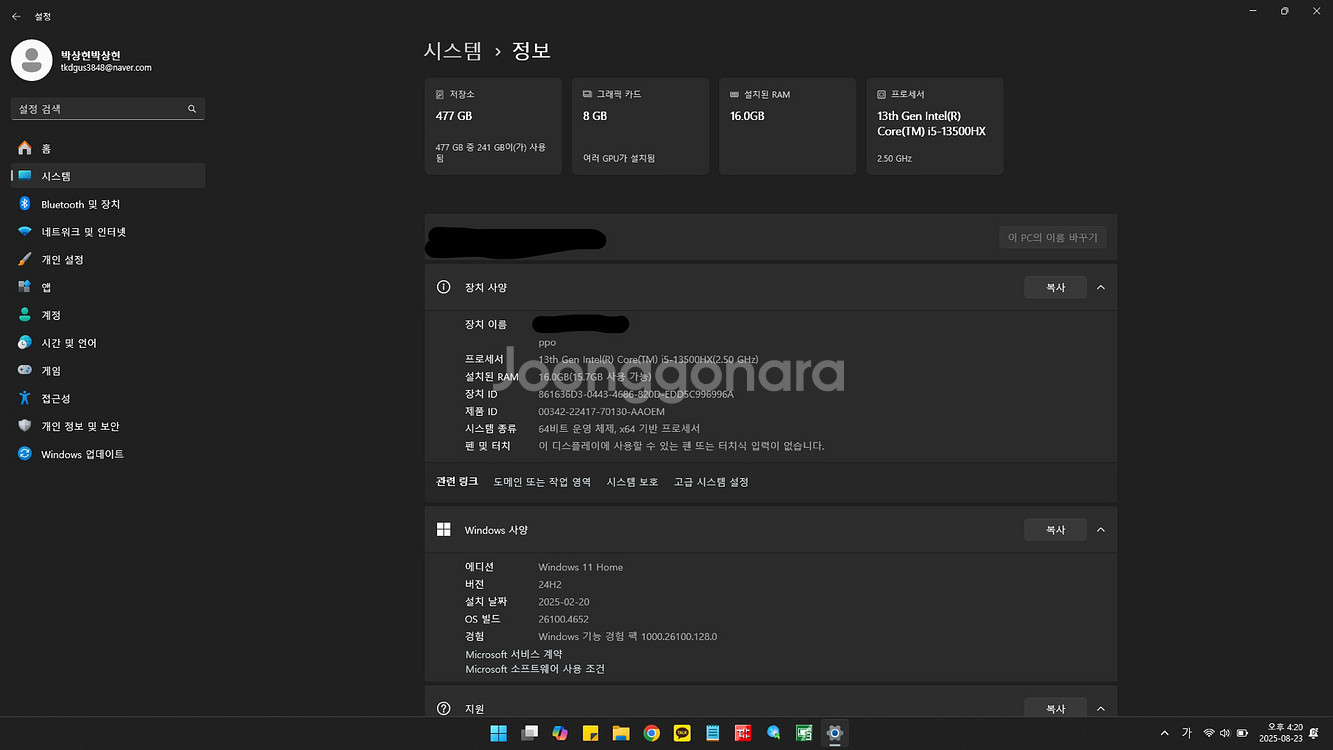Collapse the 지원 section chevron
Viewport: 1333px width, 750px height.
click(1101, 708)
